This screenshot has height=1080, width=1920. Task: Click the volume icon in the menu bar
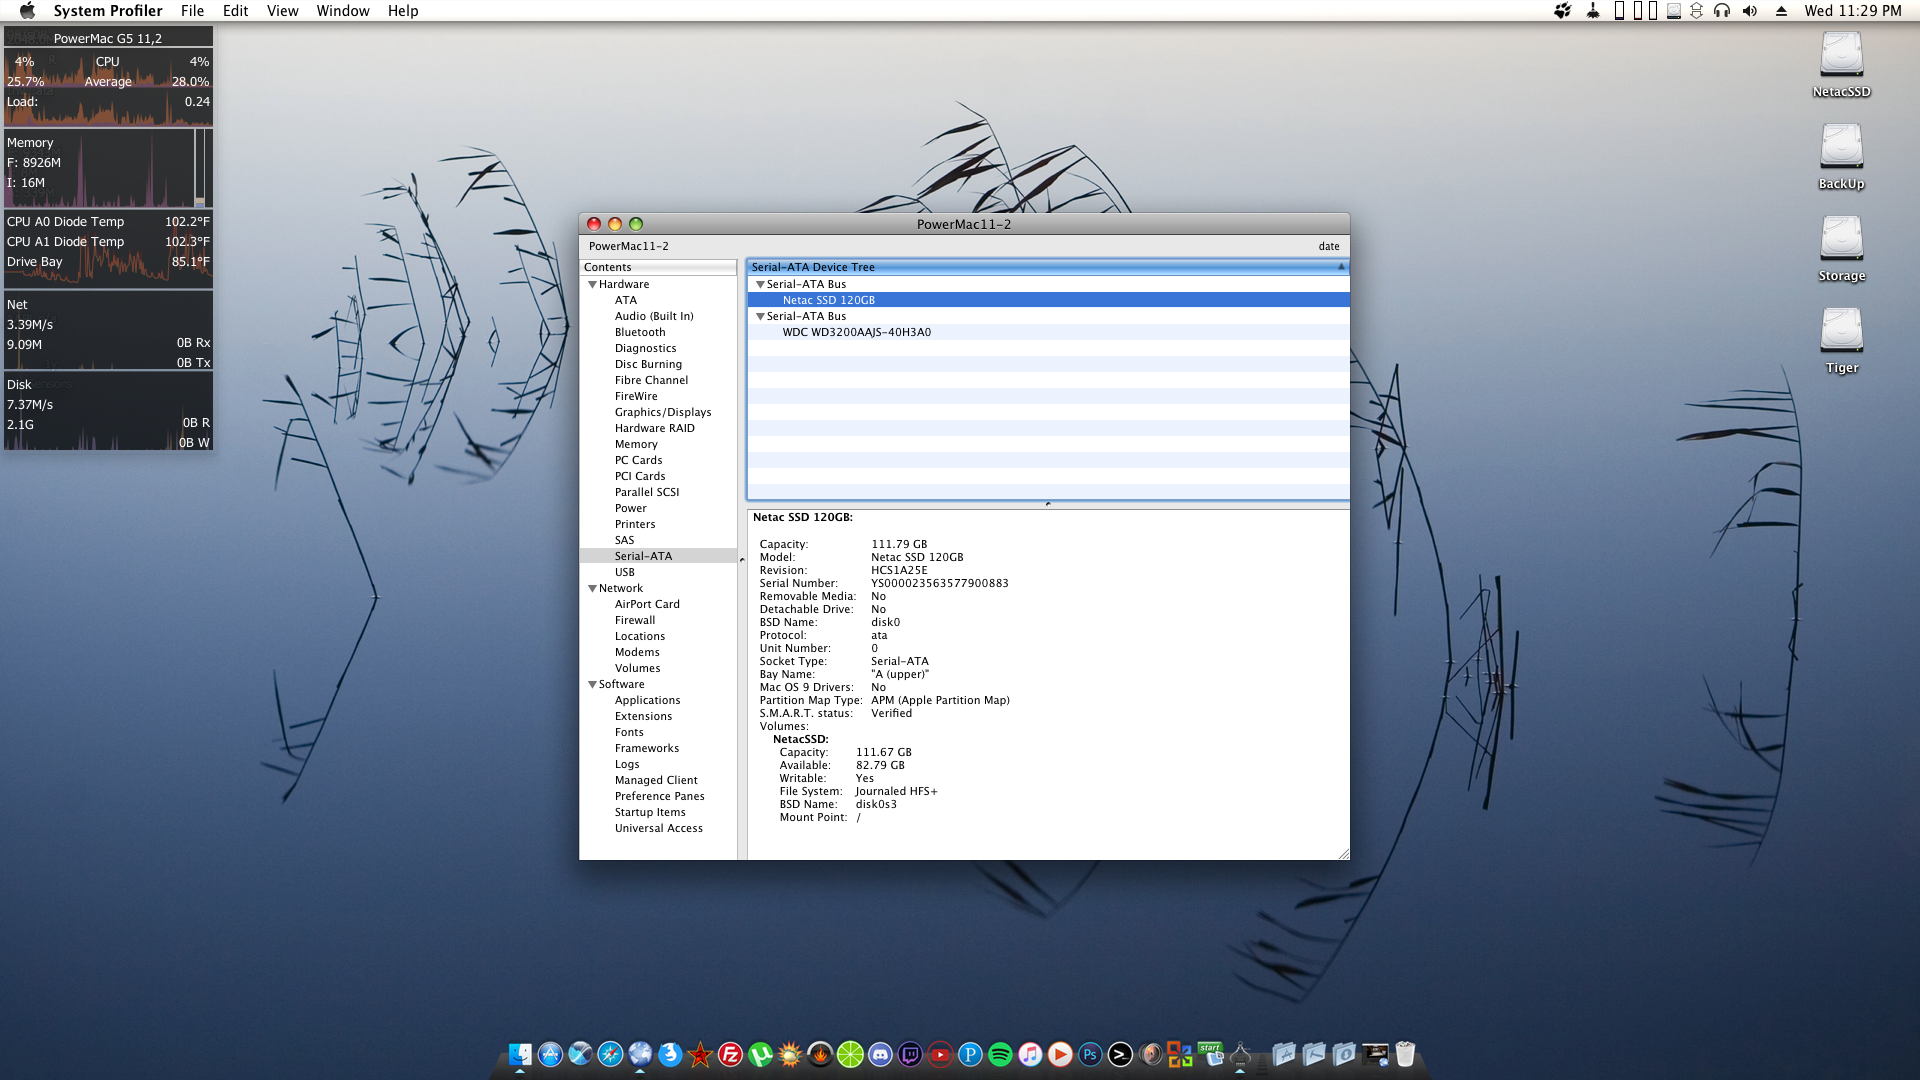1749,11
